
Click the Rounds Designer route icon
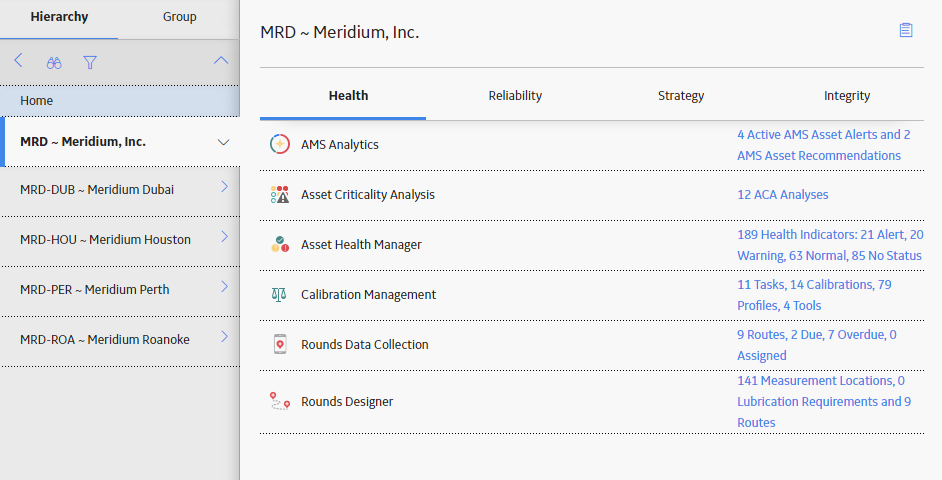coord(280,401)
